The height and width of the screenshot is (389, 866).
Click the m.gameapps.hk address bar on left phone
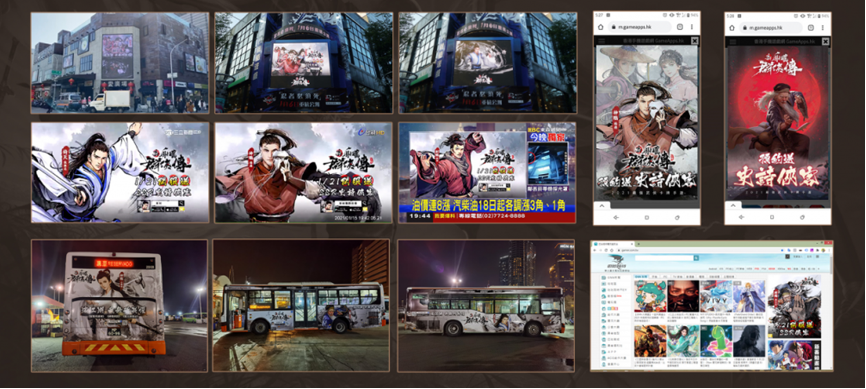click(x=640, y=27)
